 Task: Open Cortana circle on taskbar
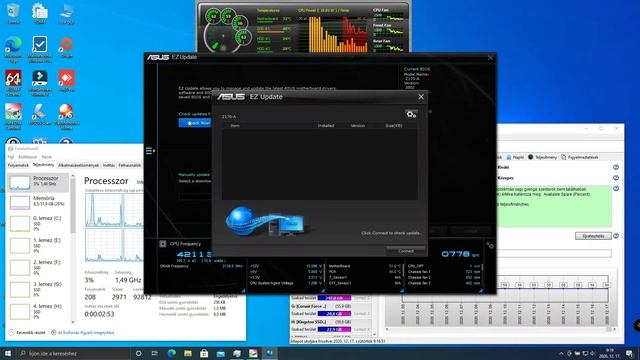click(138, 353)
